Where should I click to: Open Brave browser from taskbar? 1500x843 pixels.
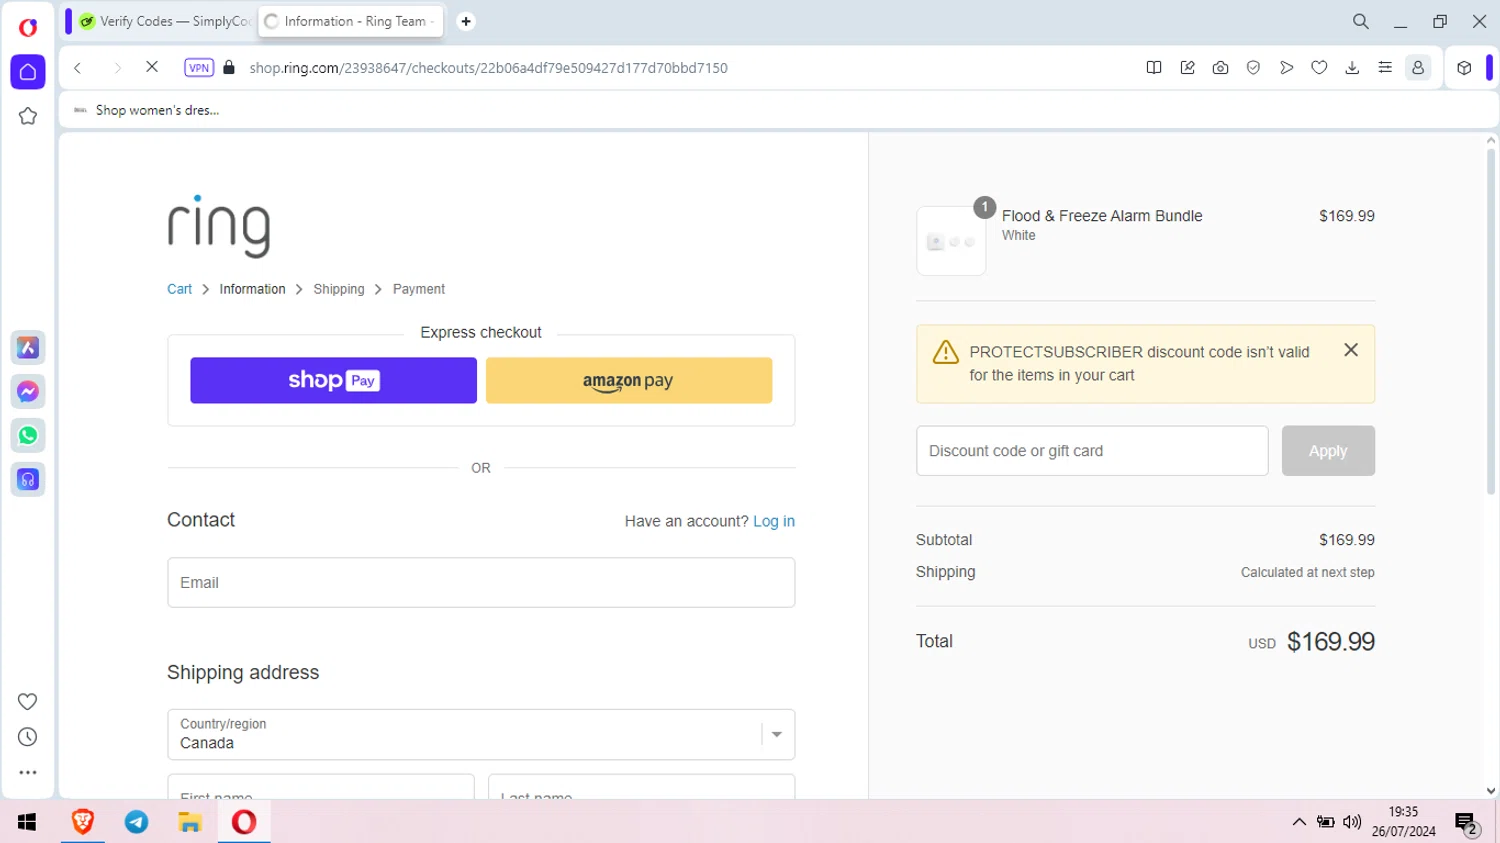tap(83, 822)
